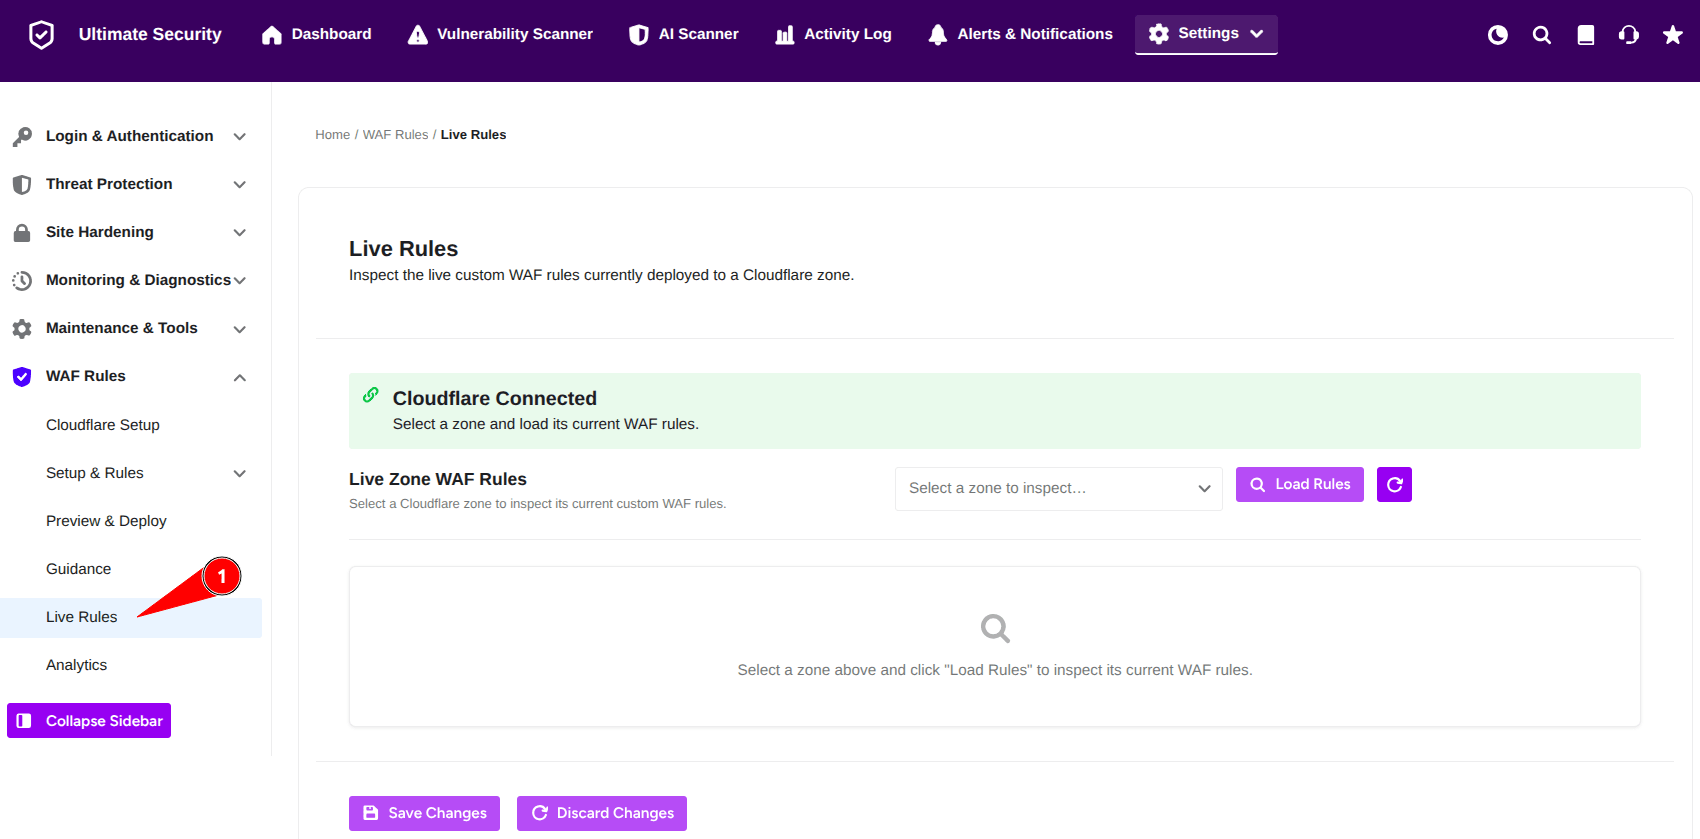Click Discard Changes button

point(602,813)
